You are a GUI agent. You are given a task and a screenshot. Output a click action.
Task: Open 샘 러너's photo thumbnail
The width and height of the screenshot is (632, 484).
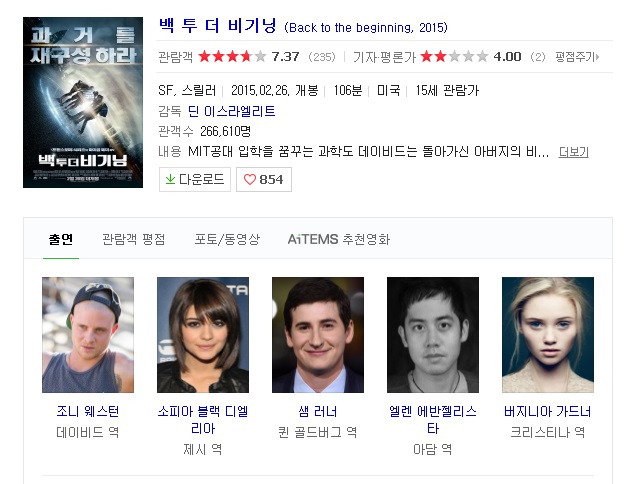pyautogui.click(x=318, y=335)
